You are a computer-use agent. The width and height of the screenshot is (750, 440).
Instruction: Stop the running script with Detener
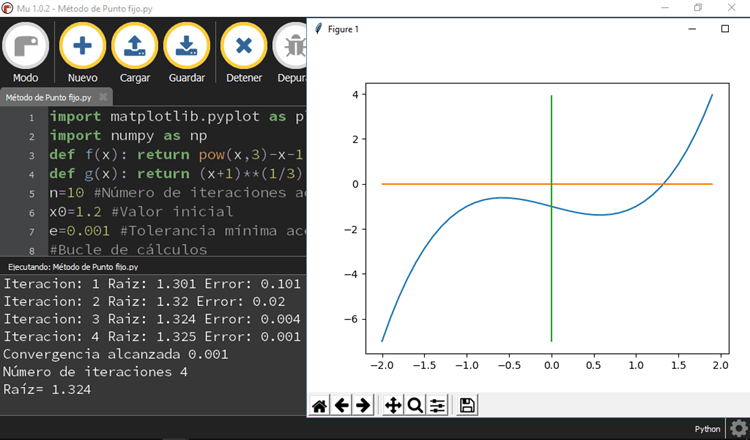[243, 52]
